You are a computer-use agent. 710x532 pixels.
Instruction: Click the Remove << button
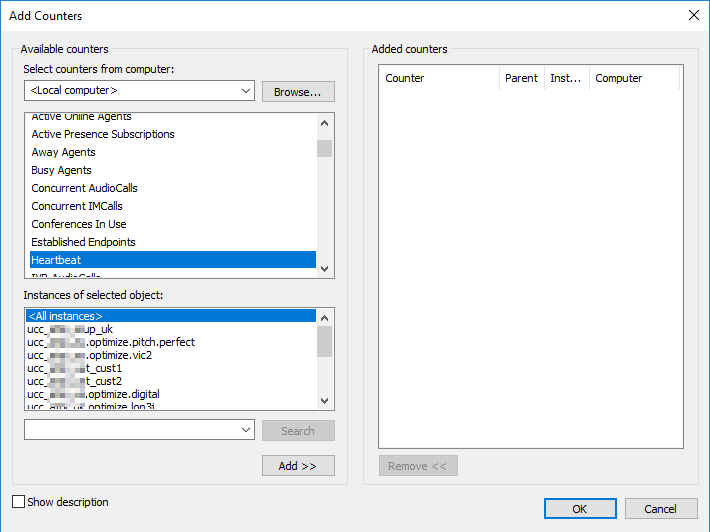pyautogui.click(x=418, y=466)
